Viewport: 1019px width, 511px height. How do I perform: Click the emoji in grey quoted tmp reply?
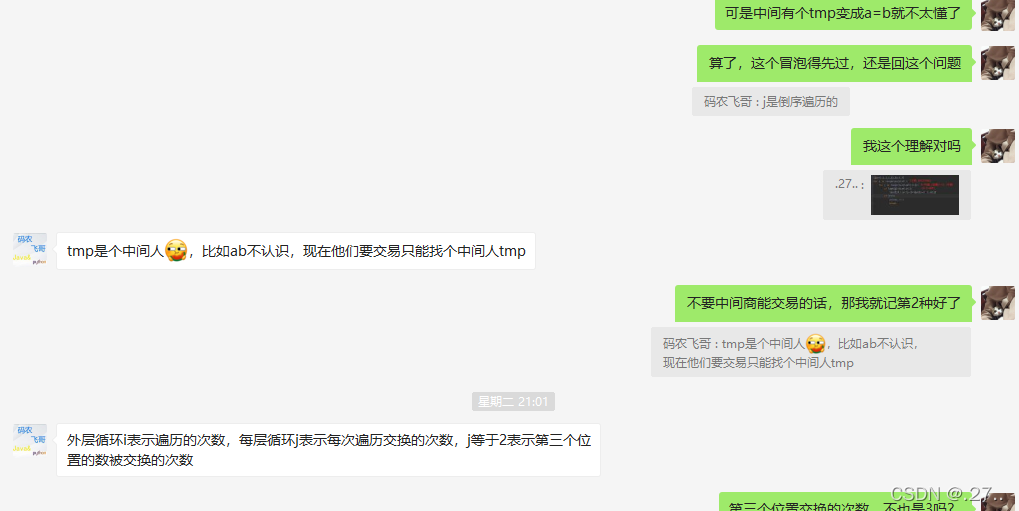coord(816,343)
